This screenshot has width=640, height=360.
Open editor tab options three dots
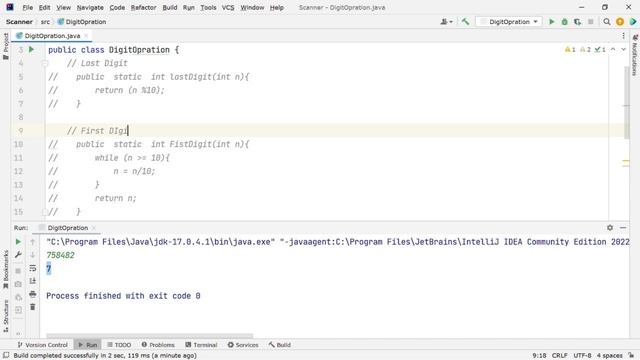[x=623, y=36]
